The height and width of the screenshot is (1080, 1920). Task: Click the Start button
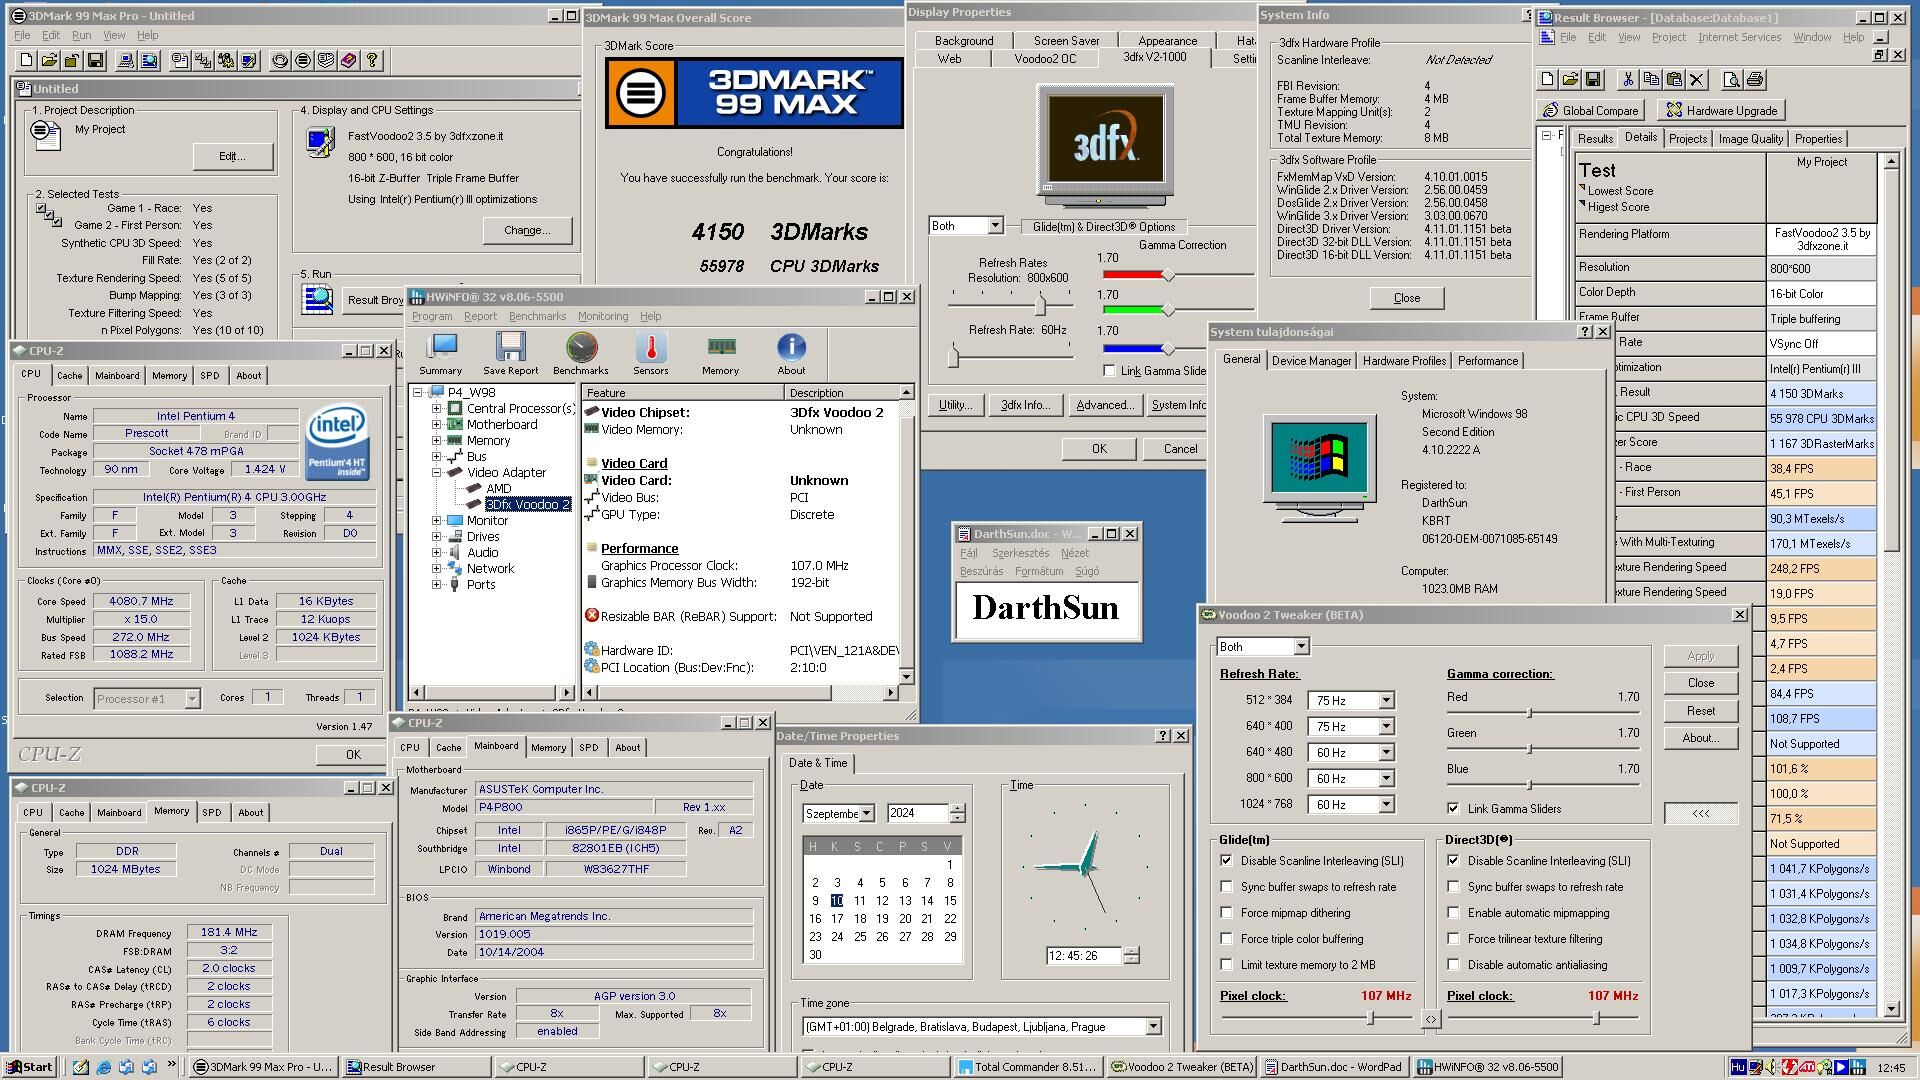28,1067
